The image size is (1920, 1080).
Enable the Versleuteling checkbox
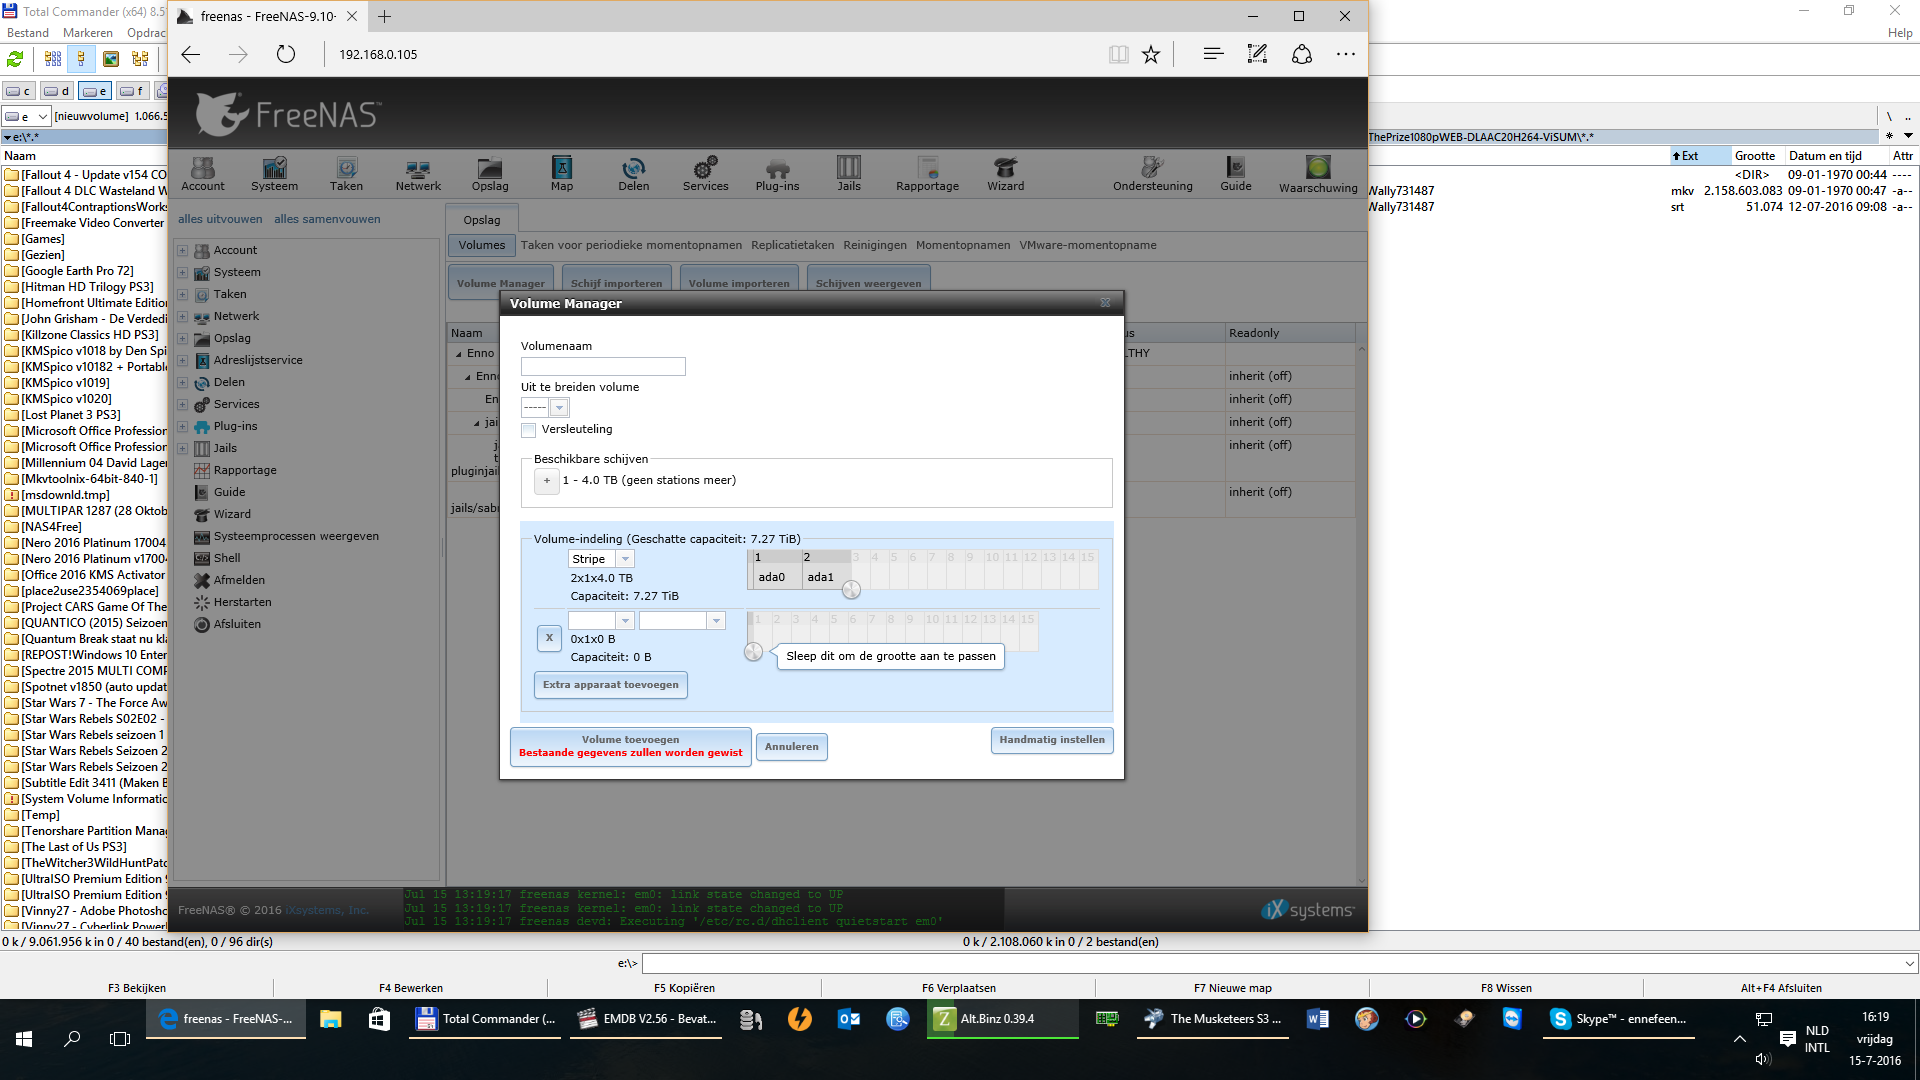click(528, 430)
